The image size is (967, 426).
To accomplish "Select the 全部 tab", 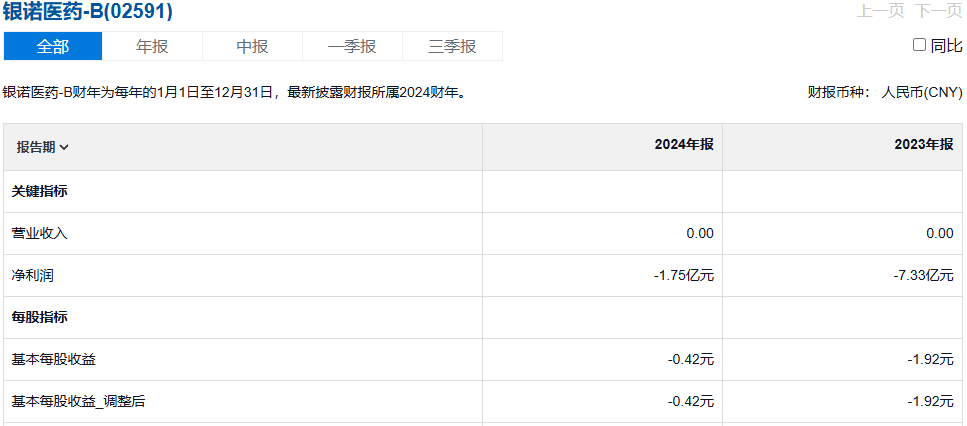I will click(x=52, y=46).
